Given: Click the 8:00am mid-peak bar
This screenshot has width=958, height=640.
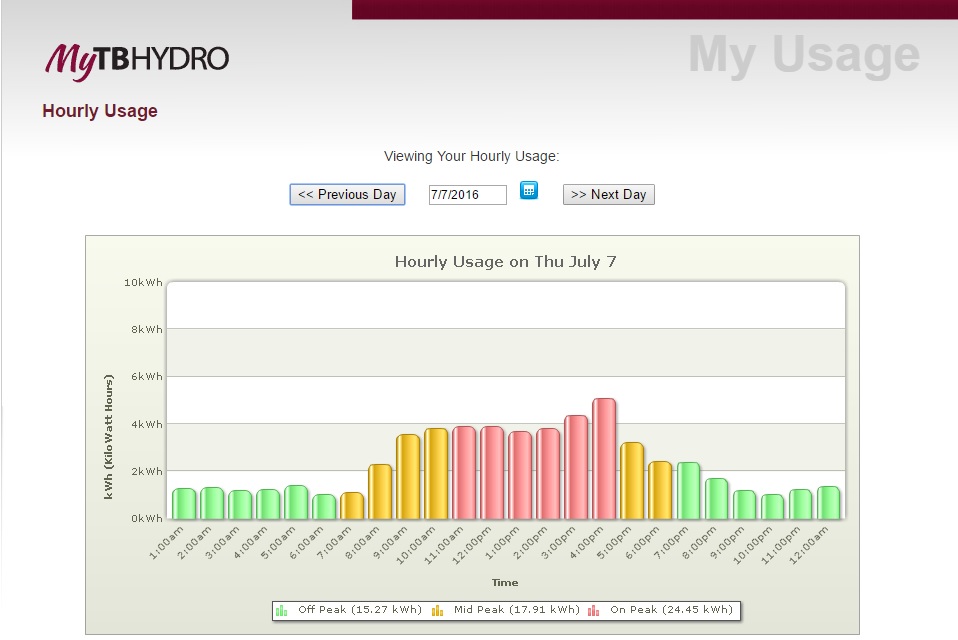Looking at the screenshot, I should click(x=380, y=492).
